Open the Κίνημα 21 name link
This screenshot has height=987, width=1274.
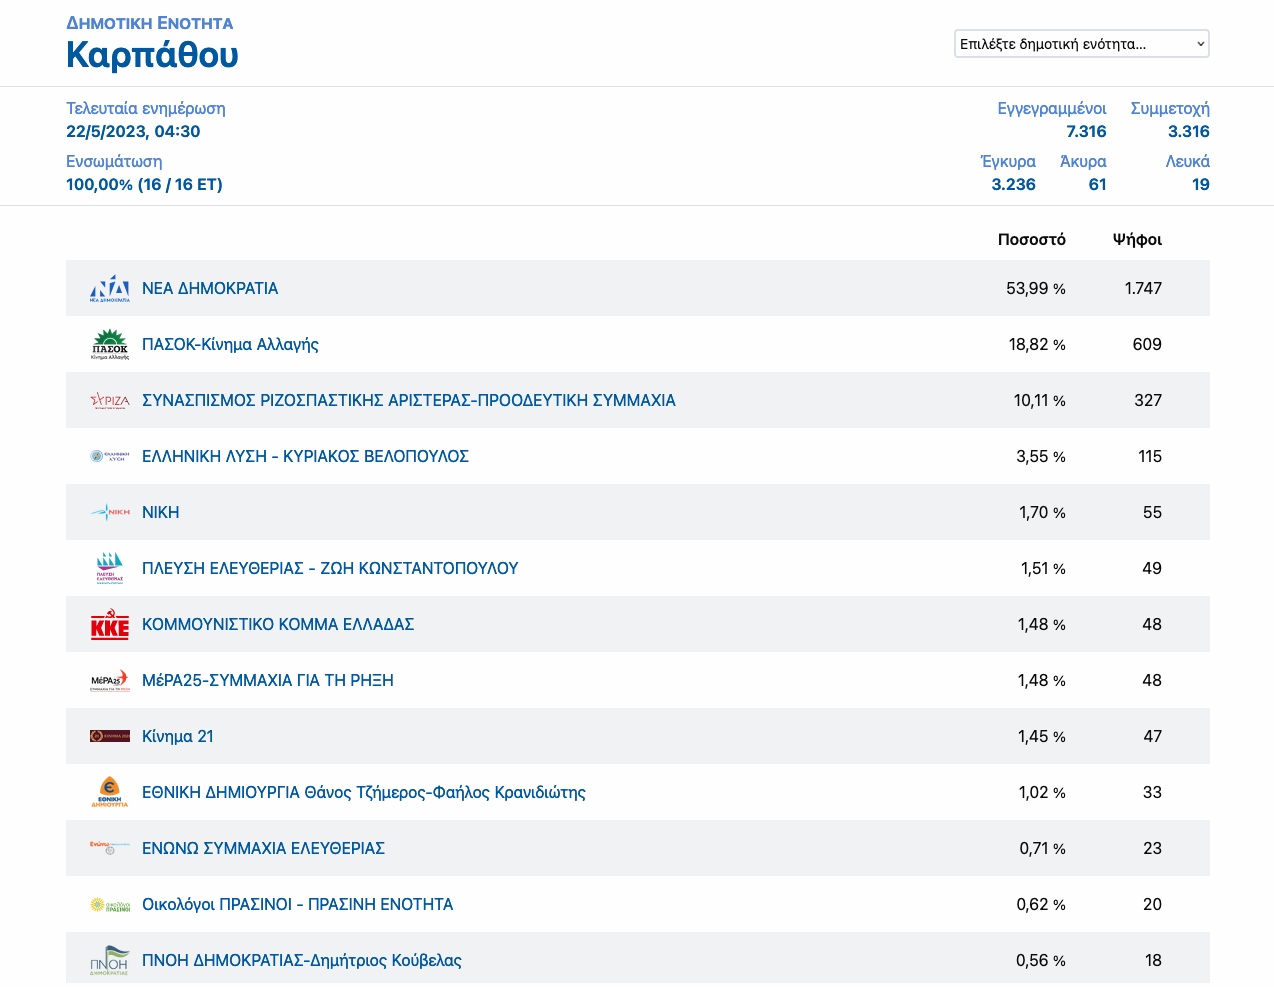[x=178, y=736]
